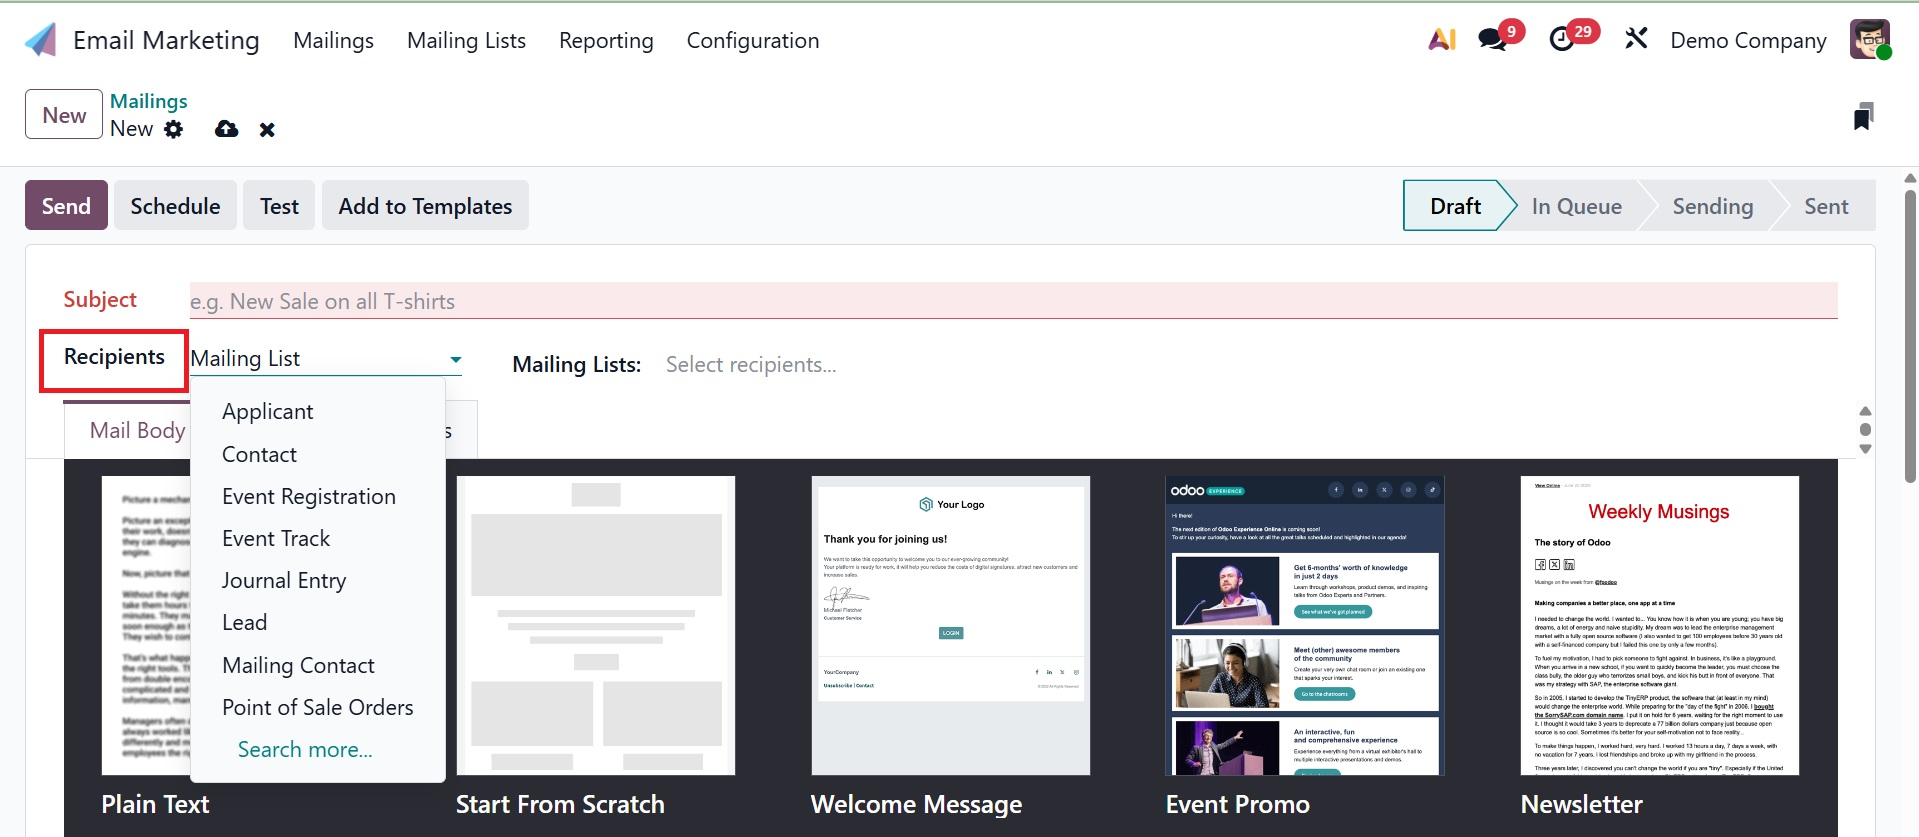Screen dimensions: 1919x837
Task: Click Search more... in the dropdown
Action: coord(305,750)
